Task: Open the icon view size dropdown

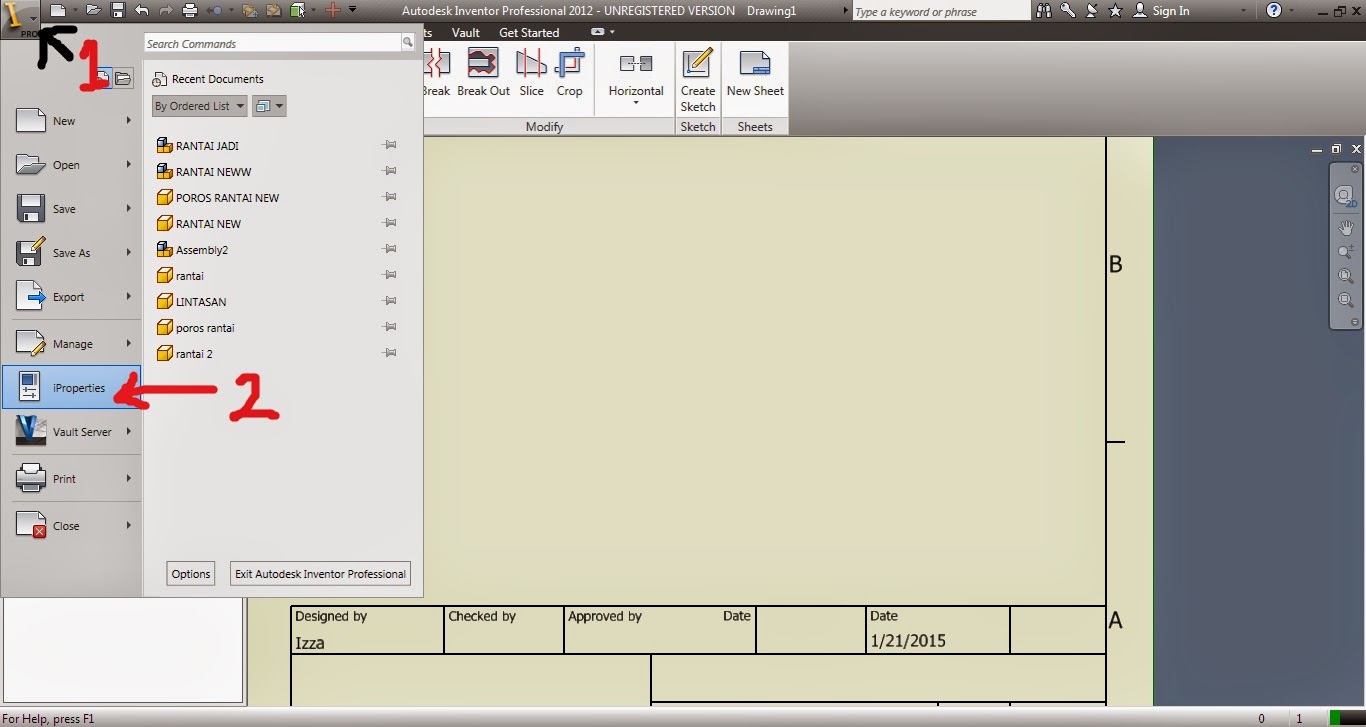Action: pos(270,106)
